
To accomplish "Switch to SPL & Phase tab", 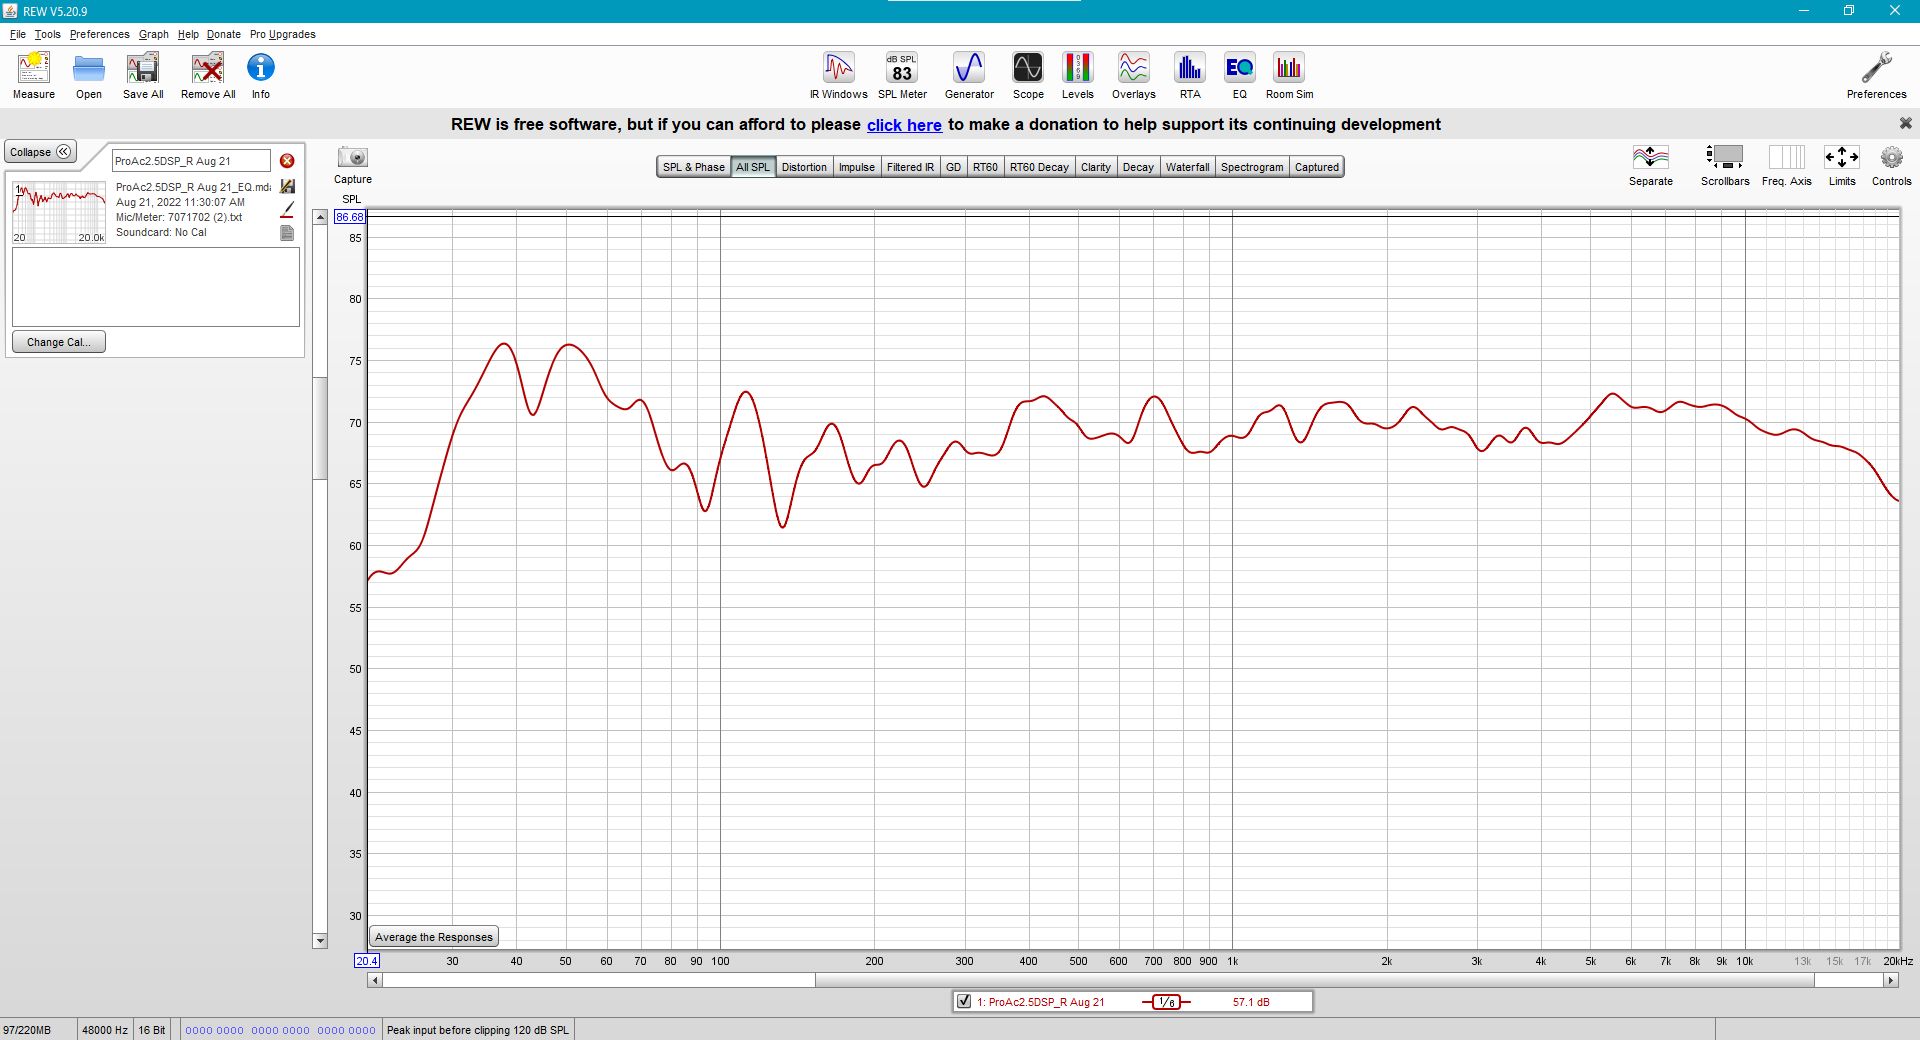I will click(693, 167).
